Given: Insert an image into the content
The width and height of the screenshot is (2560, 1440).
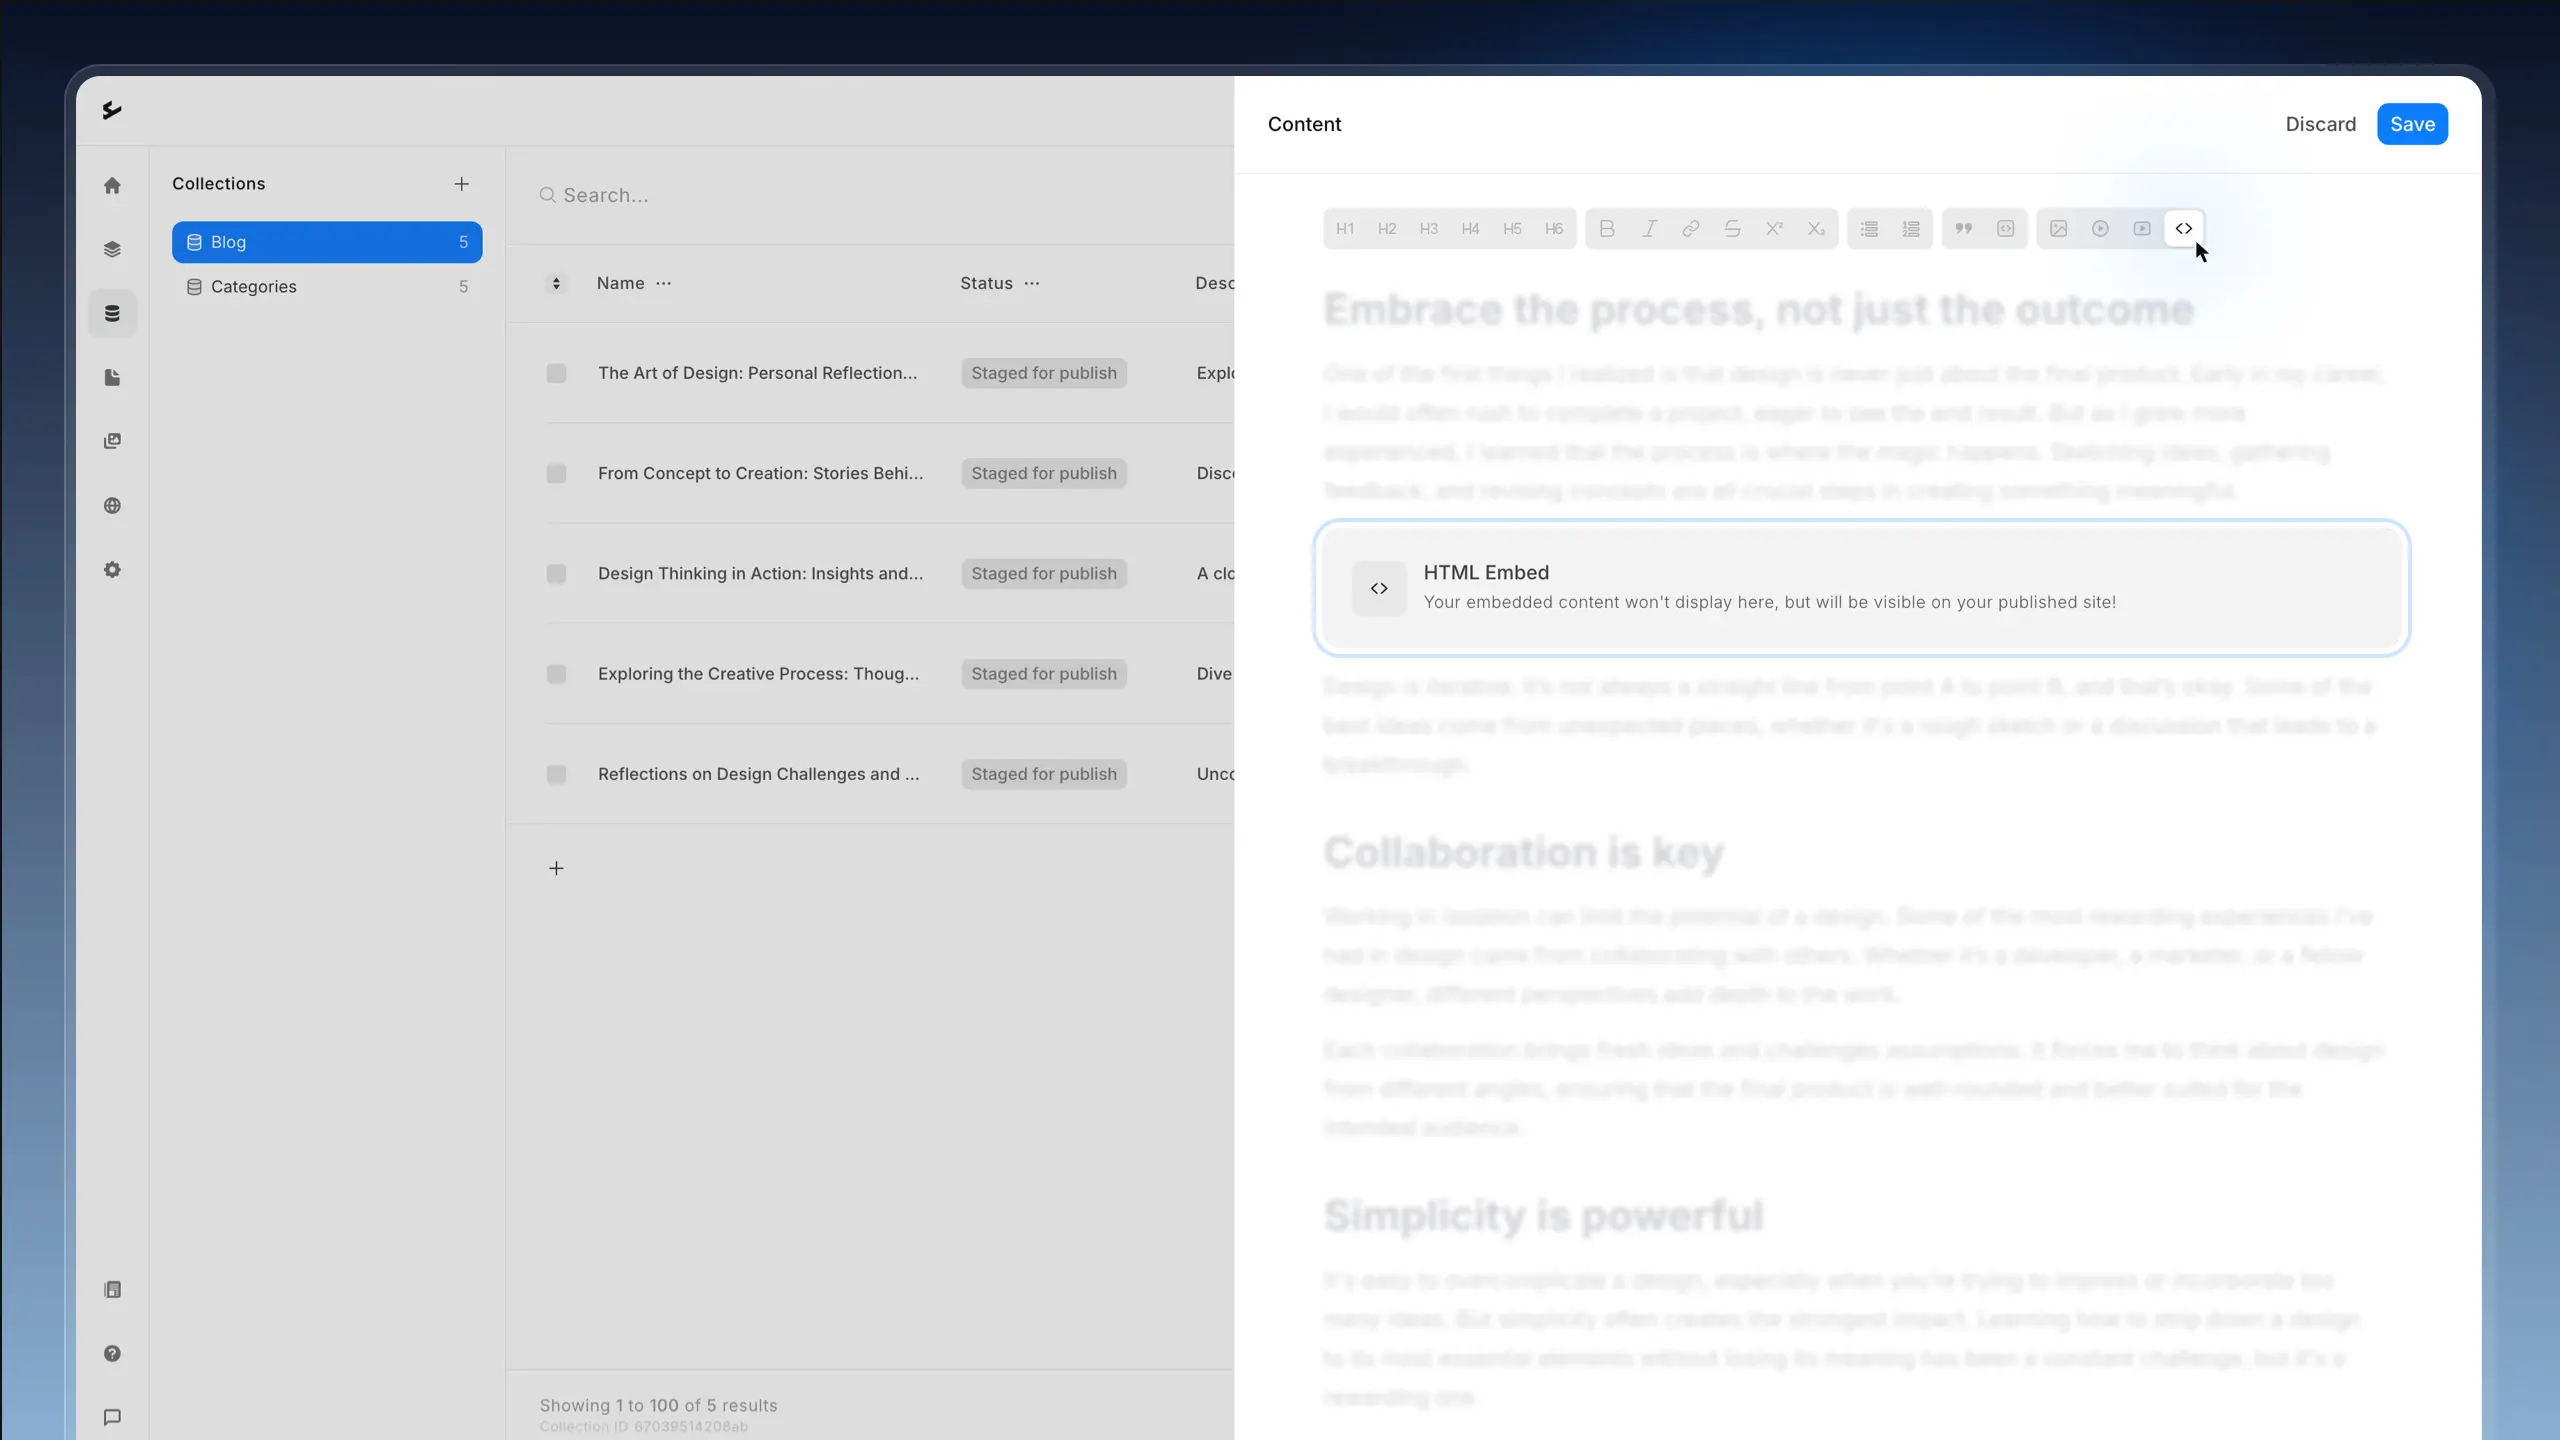Looking at the screenshot, I should (2058, 228).
